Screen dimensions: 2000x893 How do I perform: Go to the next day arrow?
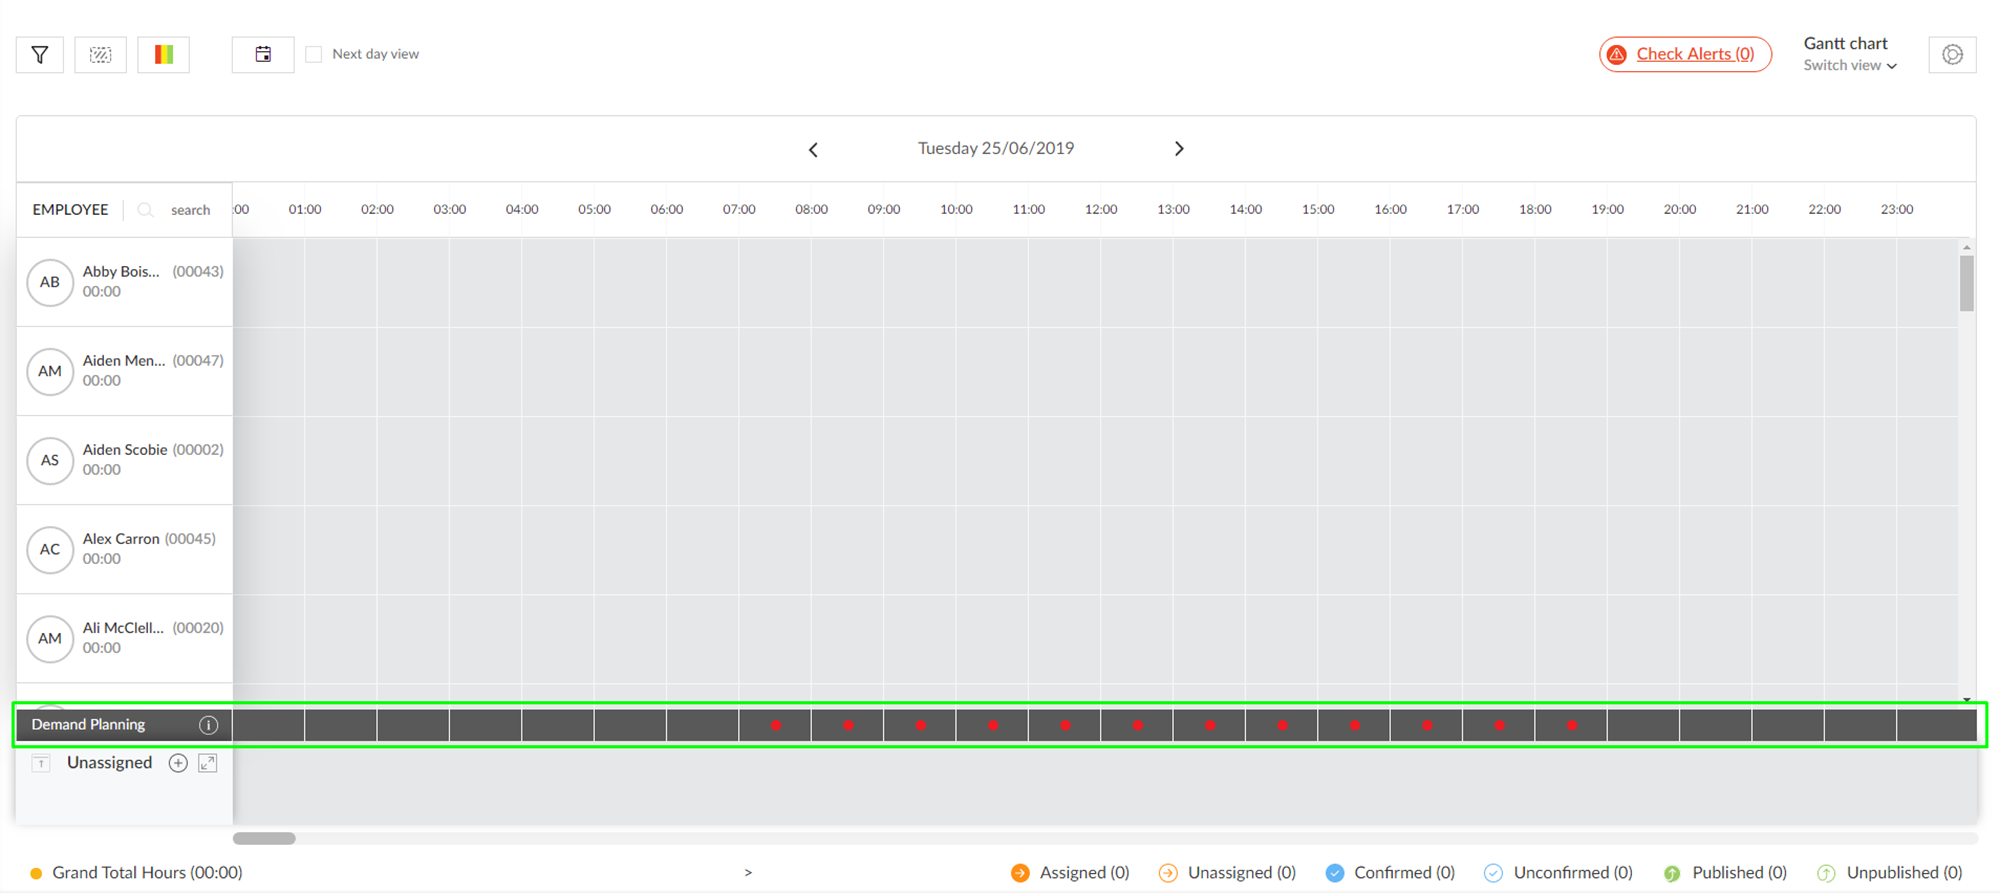point(1179,149)
